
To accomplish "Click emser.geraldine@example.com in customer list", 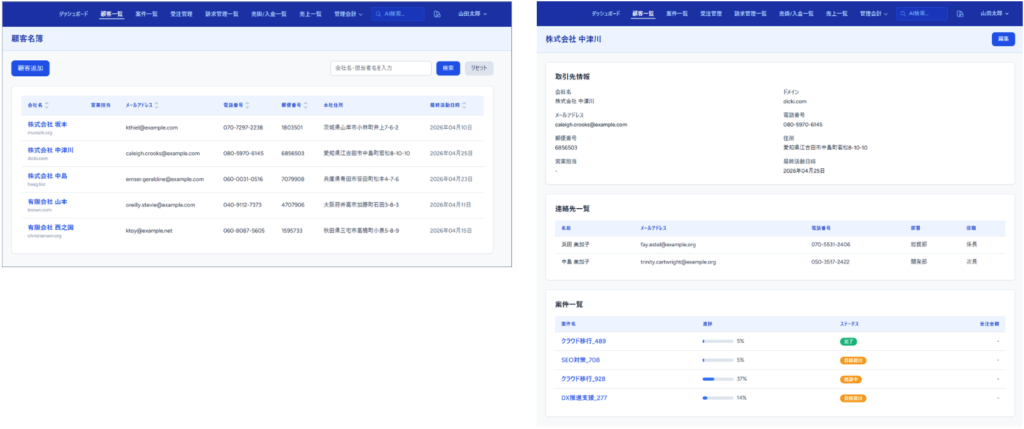I will (165, 179).
